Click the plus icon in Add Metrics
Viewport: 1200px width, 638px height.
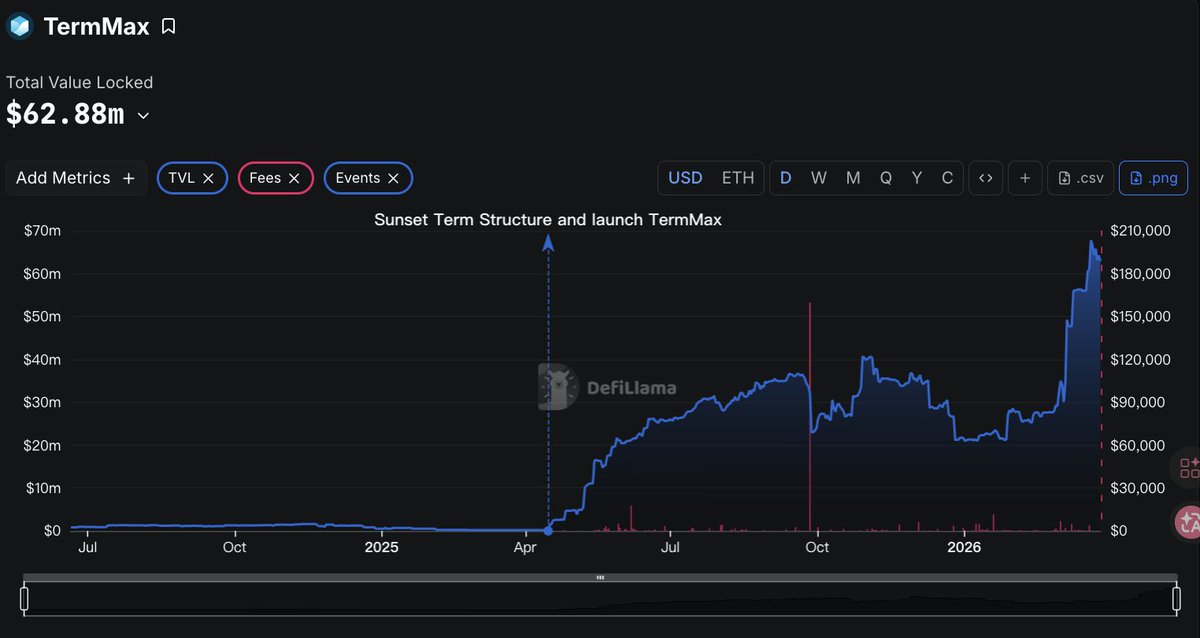coord(128,178)
